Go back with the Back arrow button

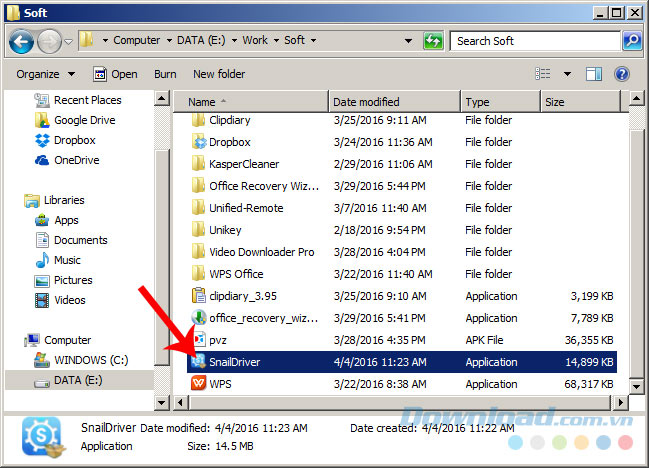(21, 41)
